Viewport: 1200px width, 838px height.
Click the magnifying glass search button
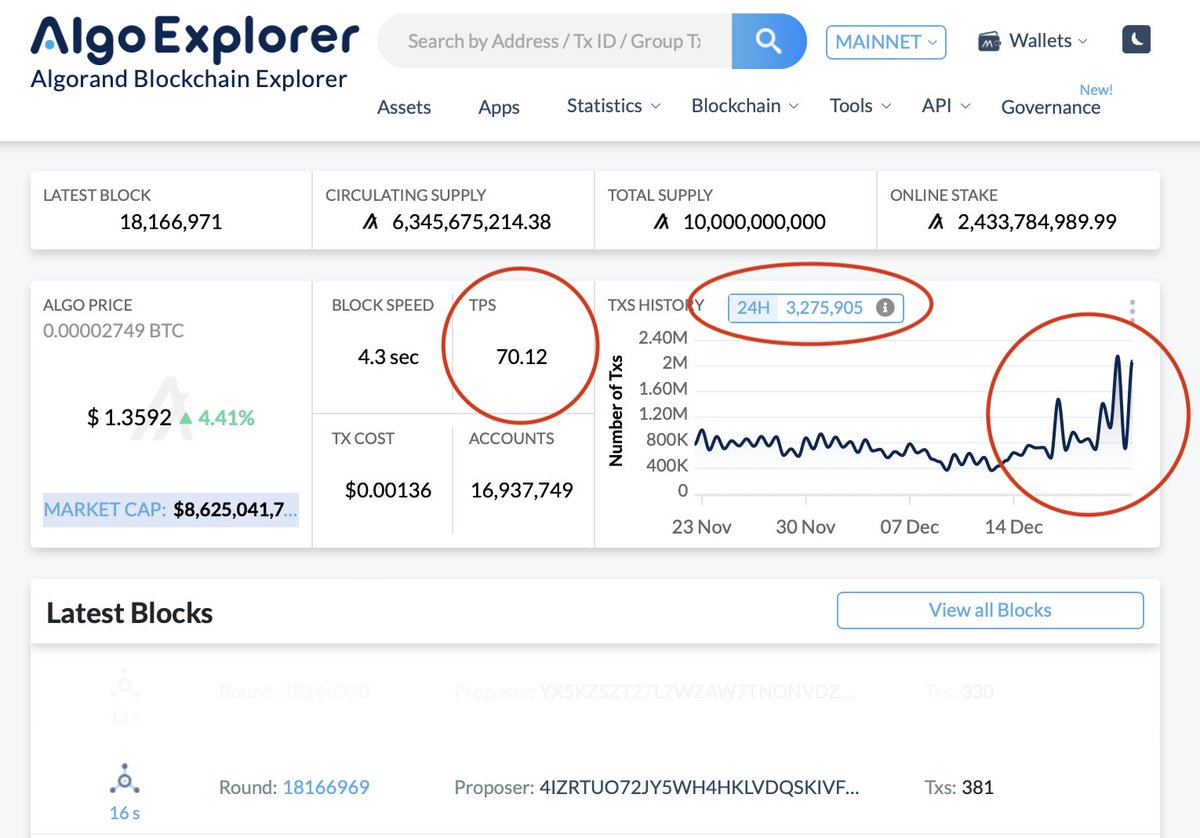[769, 41]
